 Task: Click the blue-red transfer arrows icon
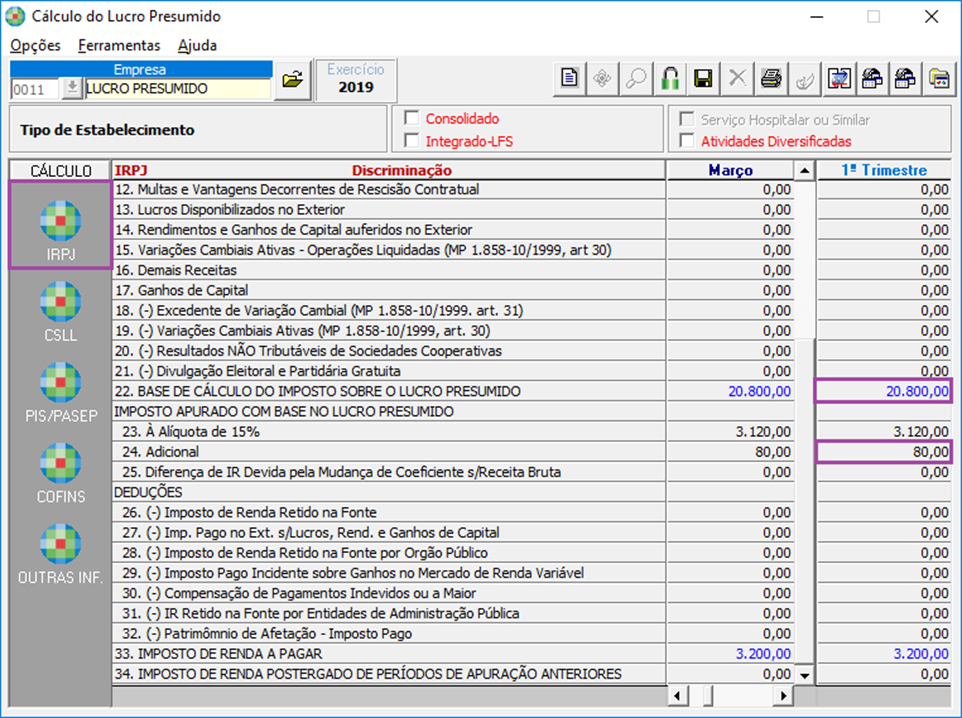838,79
